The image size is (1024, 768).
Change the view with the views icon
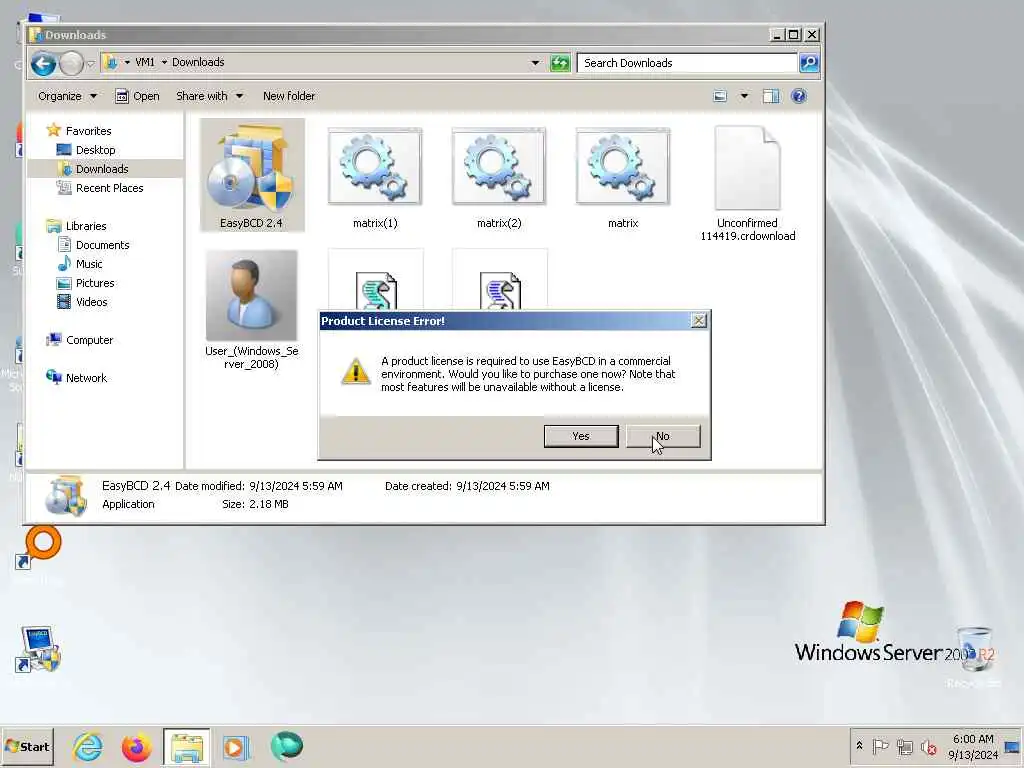[x=720, y=96]
